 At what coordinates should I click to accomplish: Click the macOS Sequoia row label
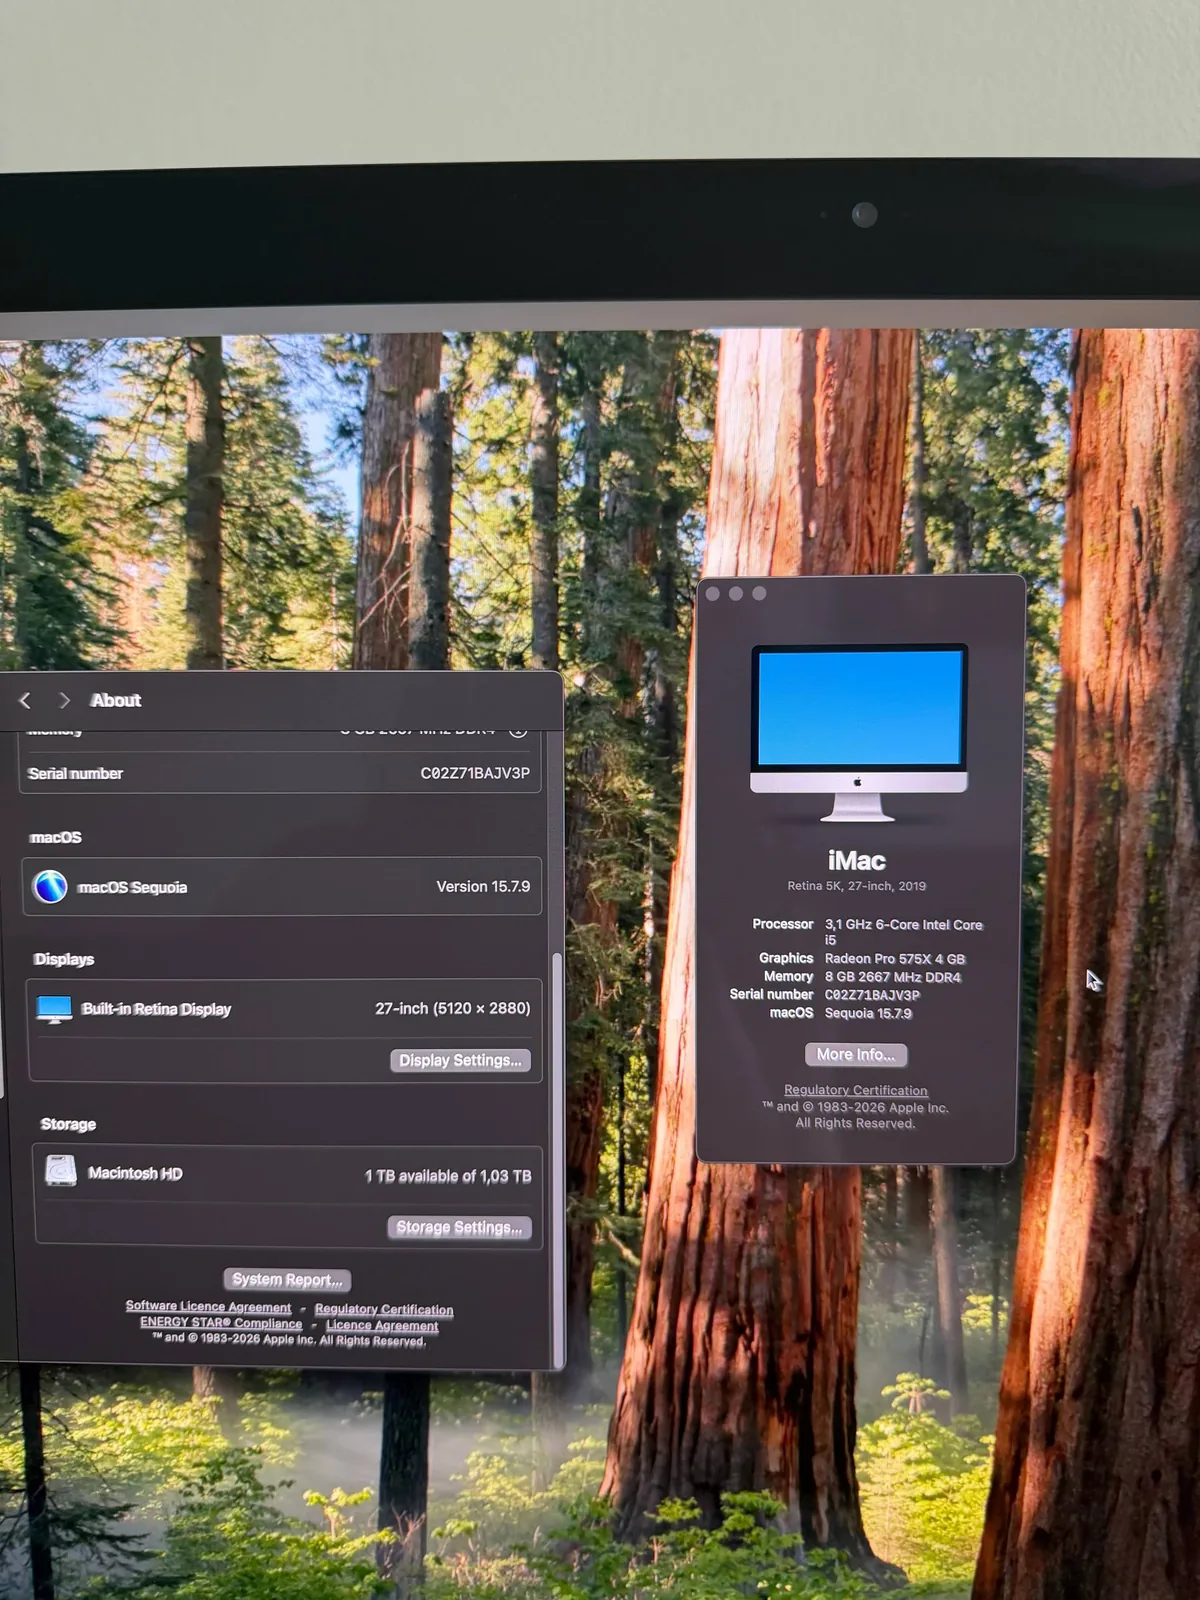[x=133, y=888]
